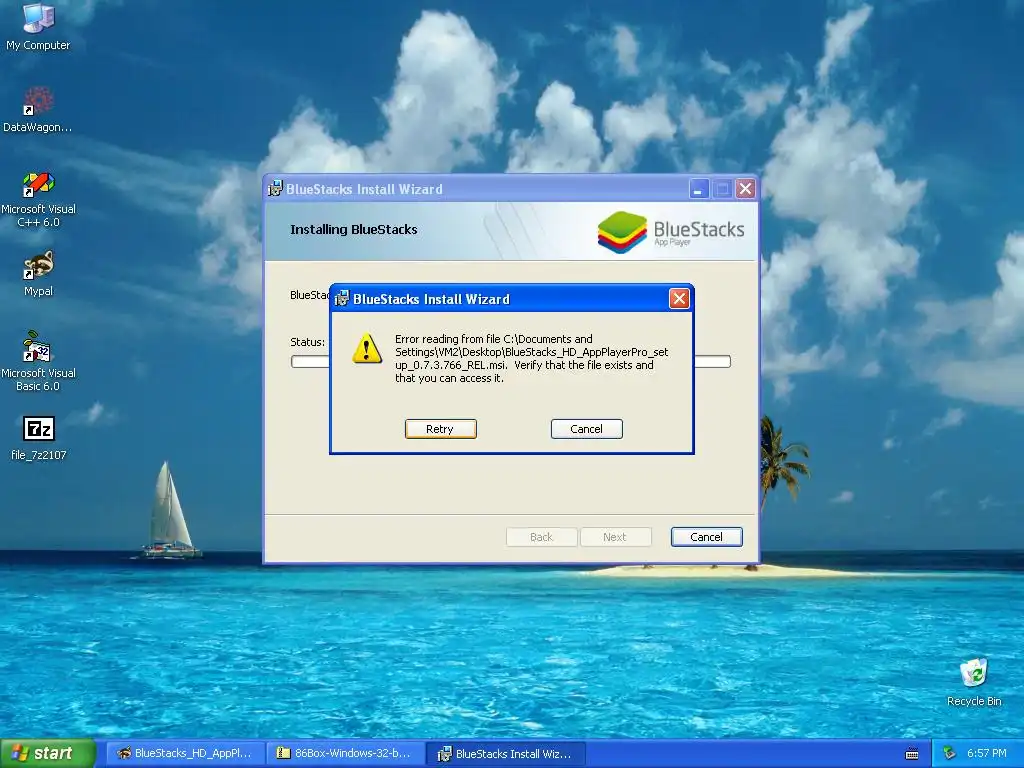Screen dimensions: 1024x768
Task: Click the installation progress bar right end
Action: (x=712, y=362)
